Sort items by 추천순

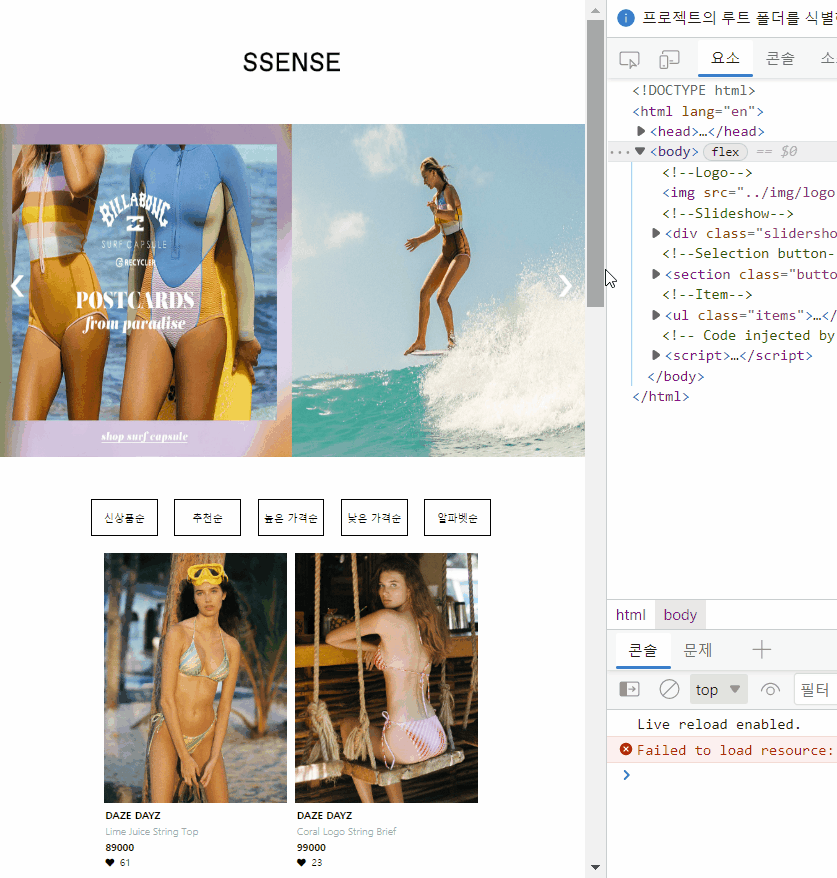point(207,517)
